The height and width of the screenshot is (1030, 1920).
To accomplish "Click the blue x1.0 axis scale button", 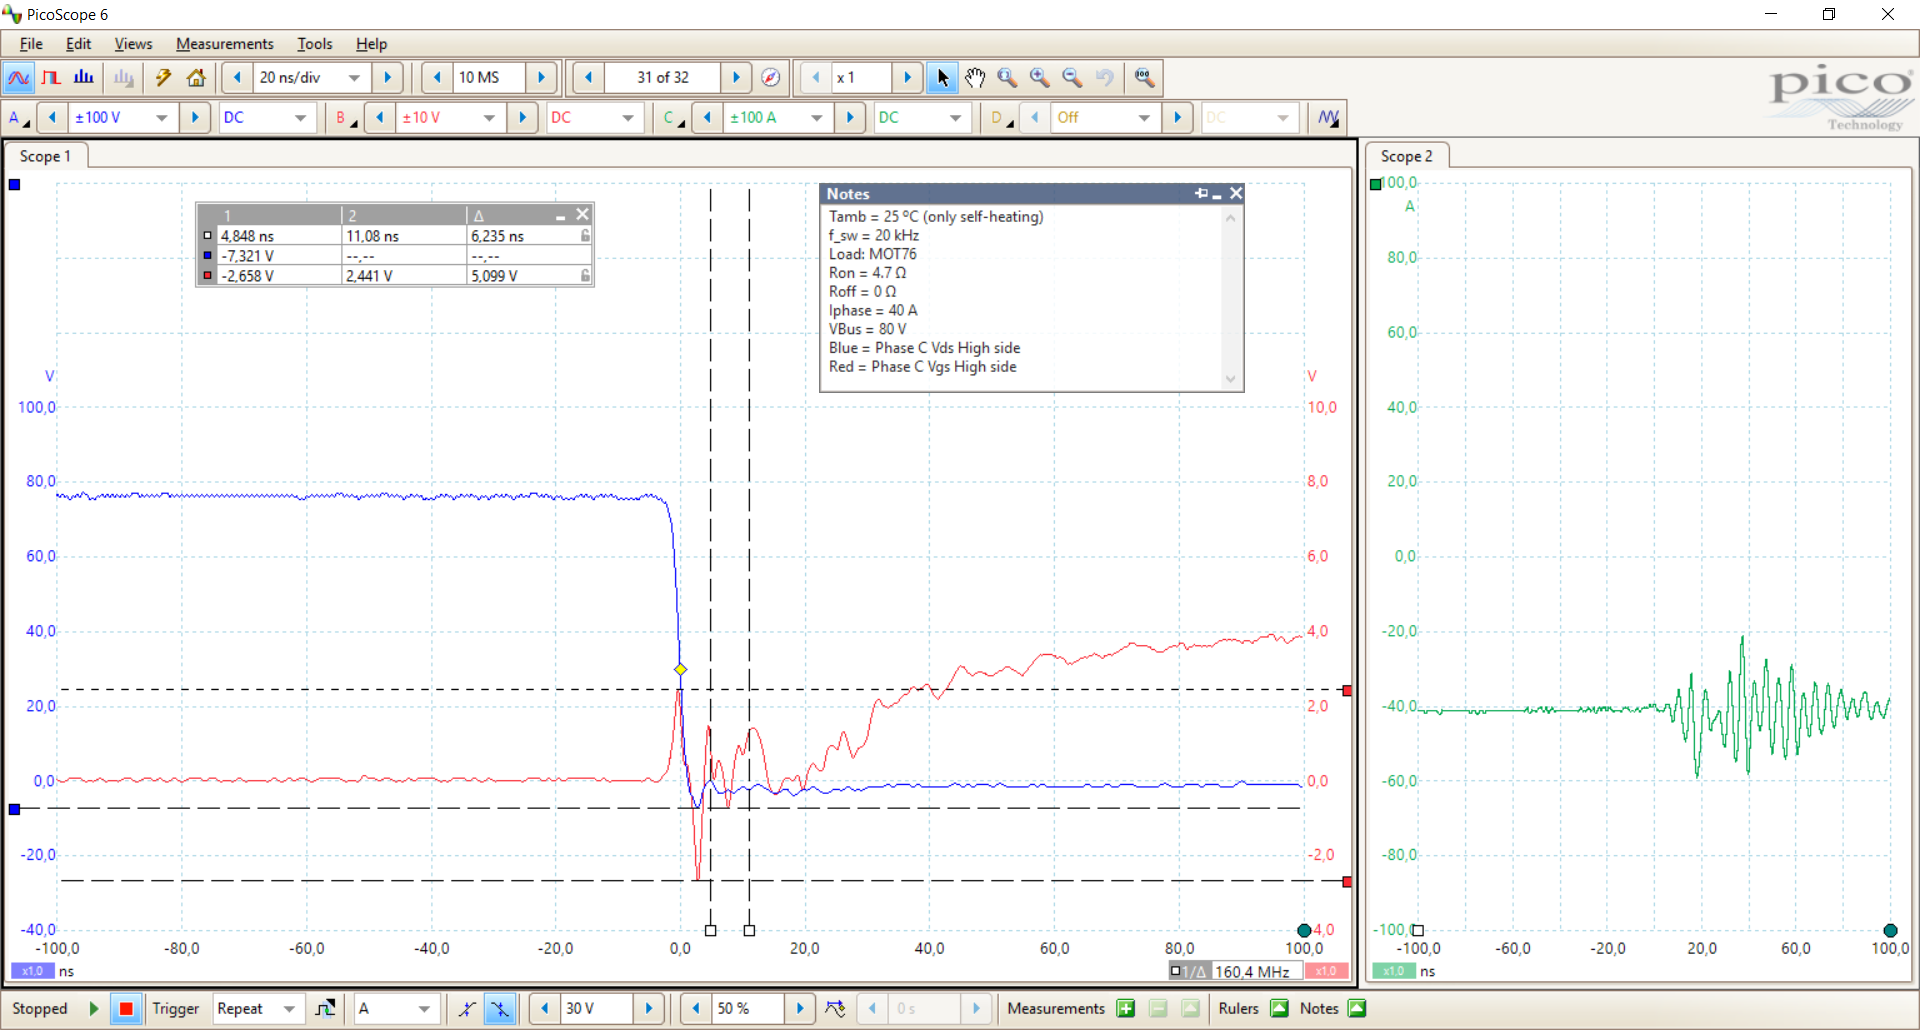I will pos(32,971).
